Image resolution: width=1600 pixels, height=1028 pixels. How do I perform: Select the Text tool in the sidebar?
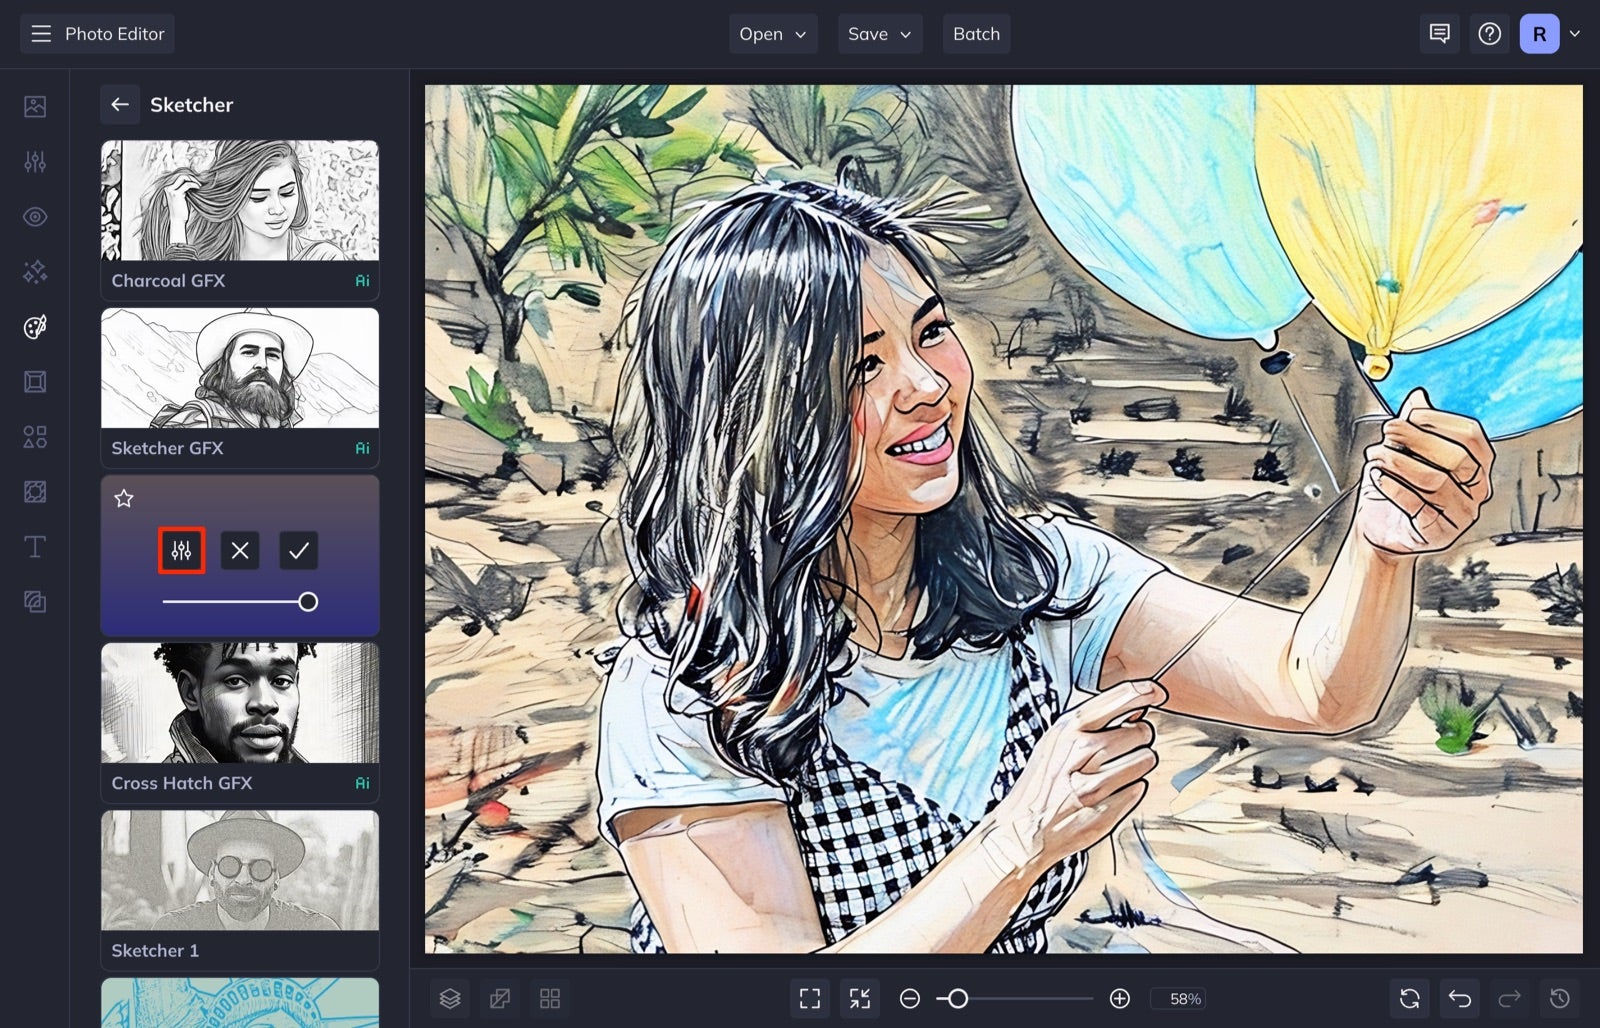[x=35, y=547]
